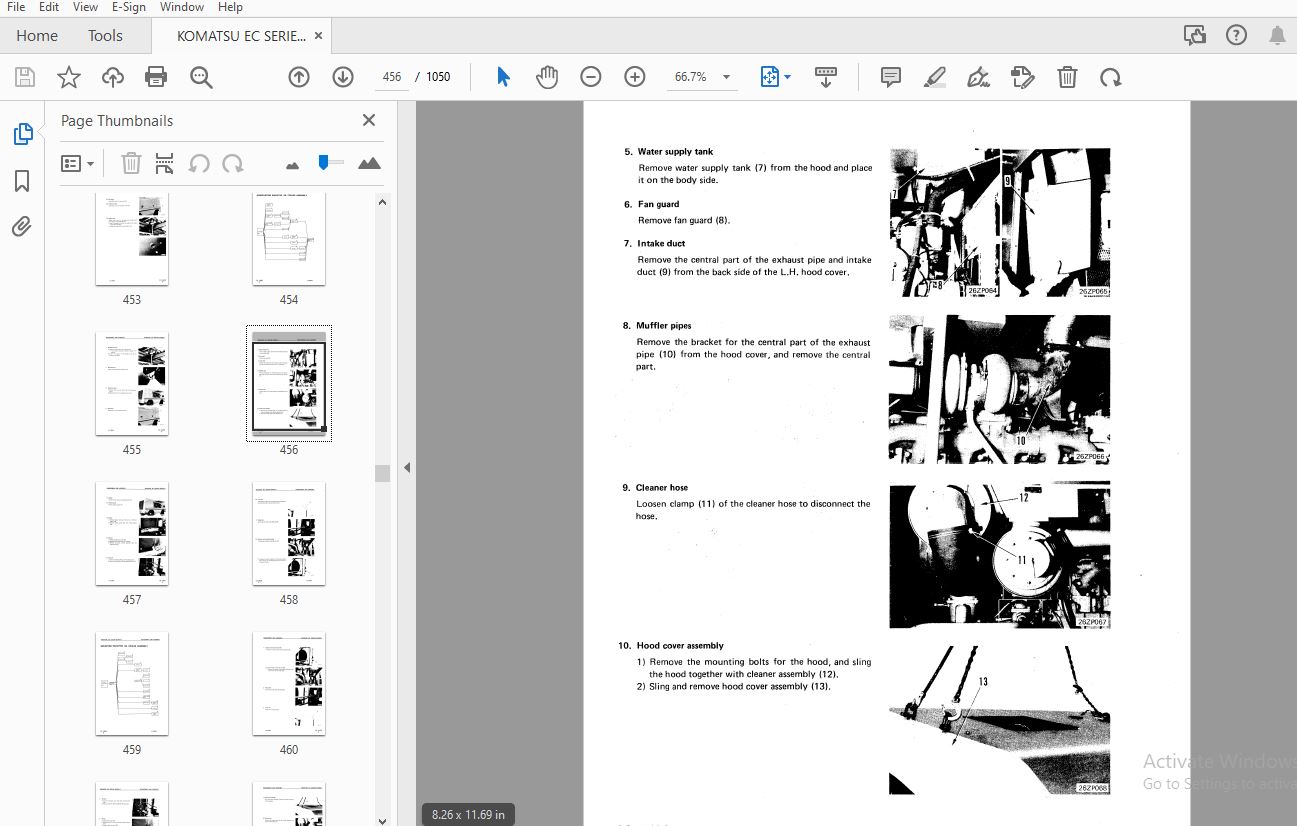The image size is (1297, 826).
Task: Rotate thumbnails counterclockwise
Action: (x=199, y=163)
